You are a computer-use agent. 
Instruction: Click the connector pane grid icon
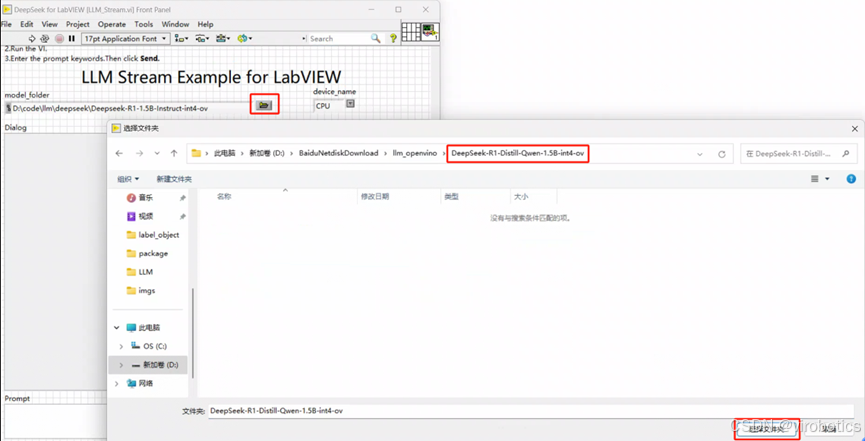point(410,33)
